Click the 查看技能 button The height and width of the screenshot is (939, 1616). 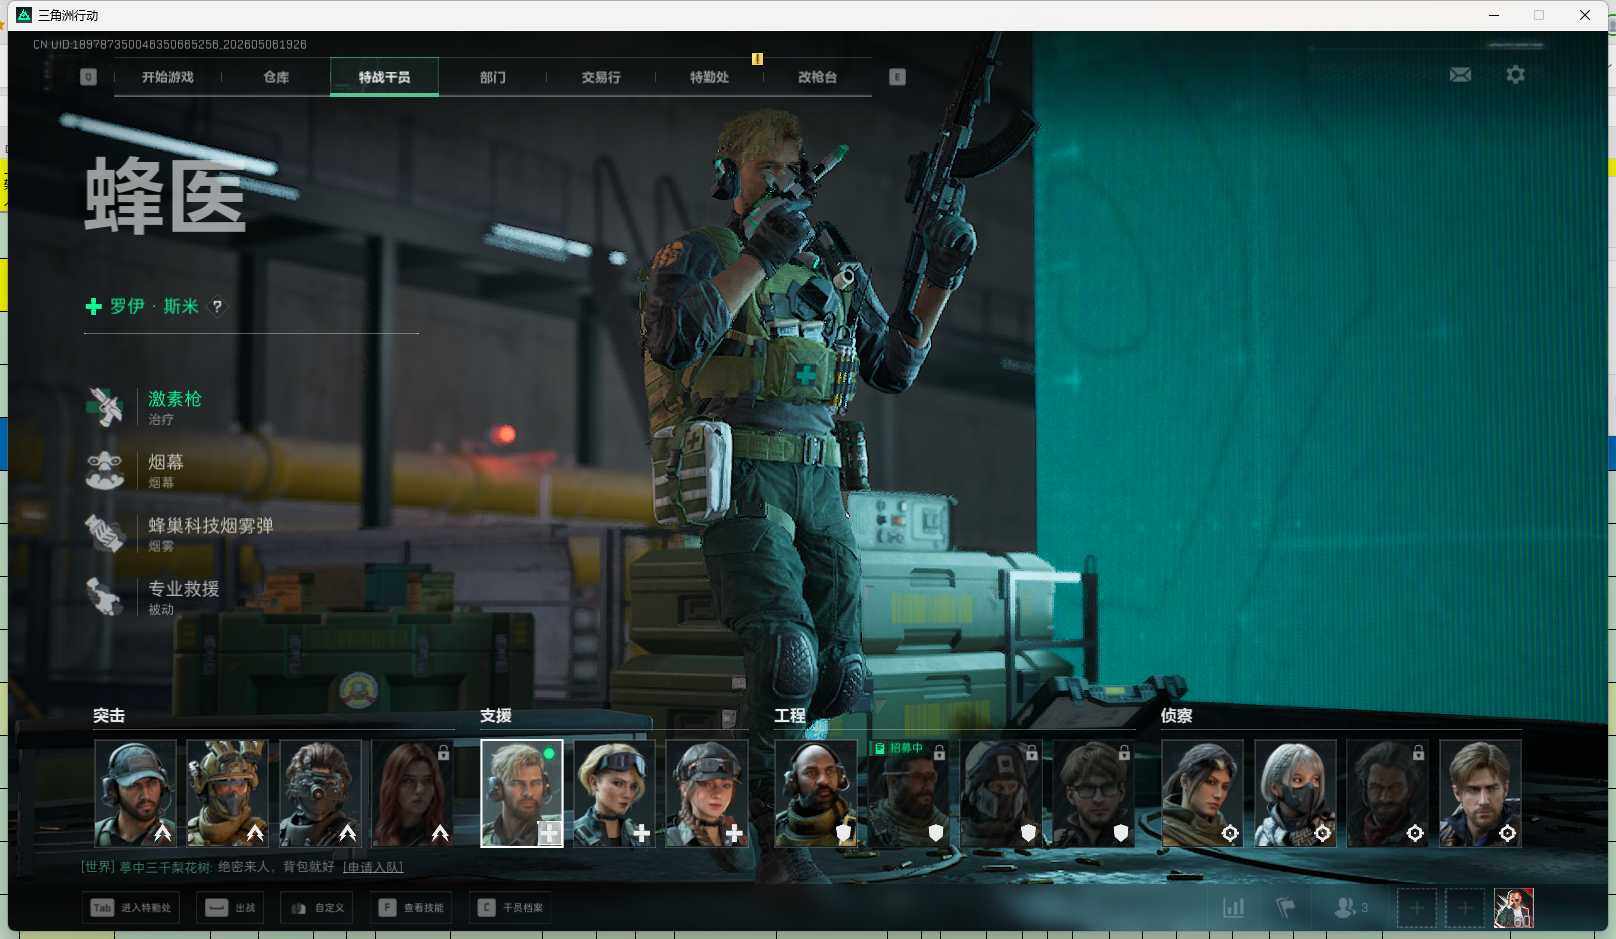pos(411,908)
